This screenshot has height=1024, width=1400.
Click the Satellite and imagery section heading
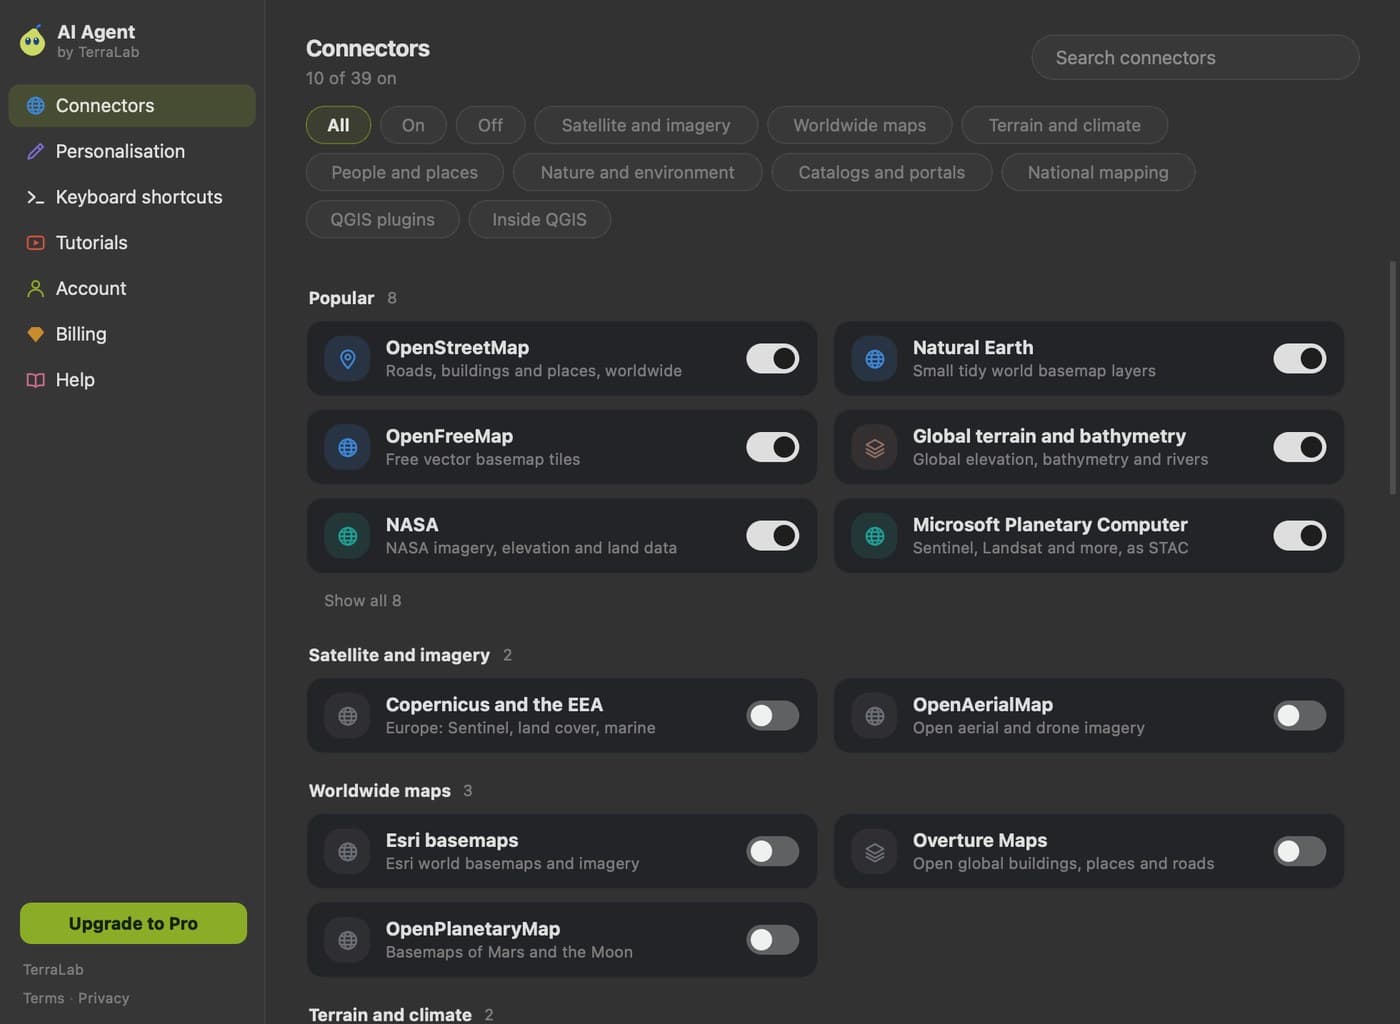click(x=399, y=655)
